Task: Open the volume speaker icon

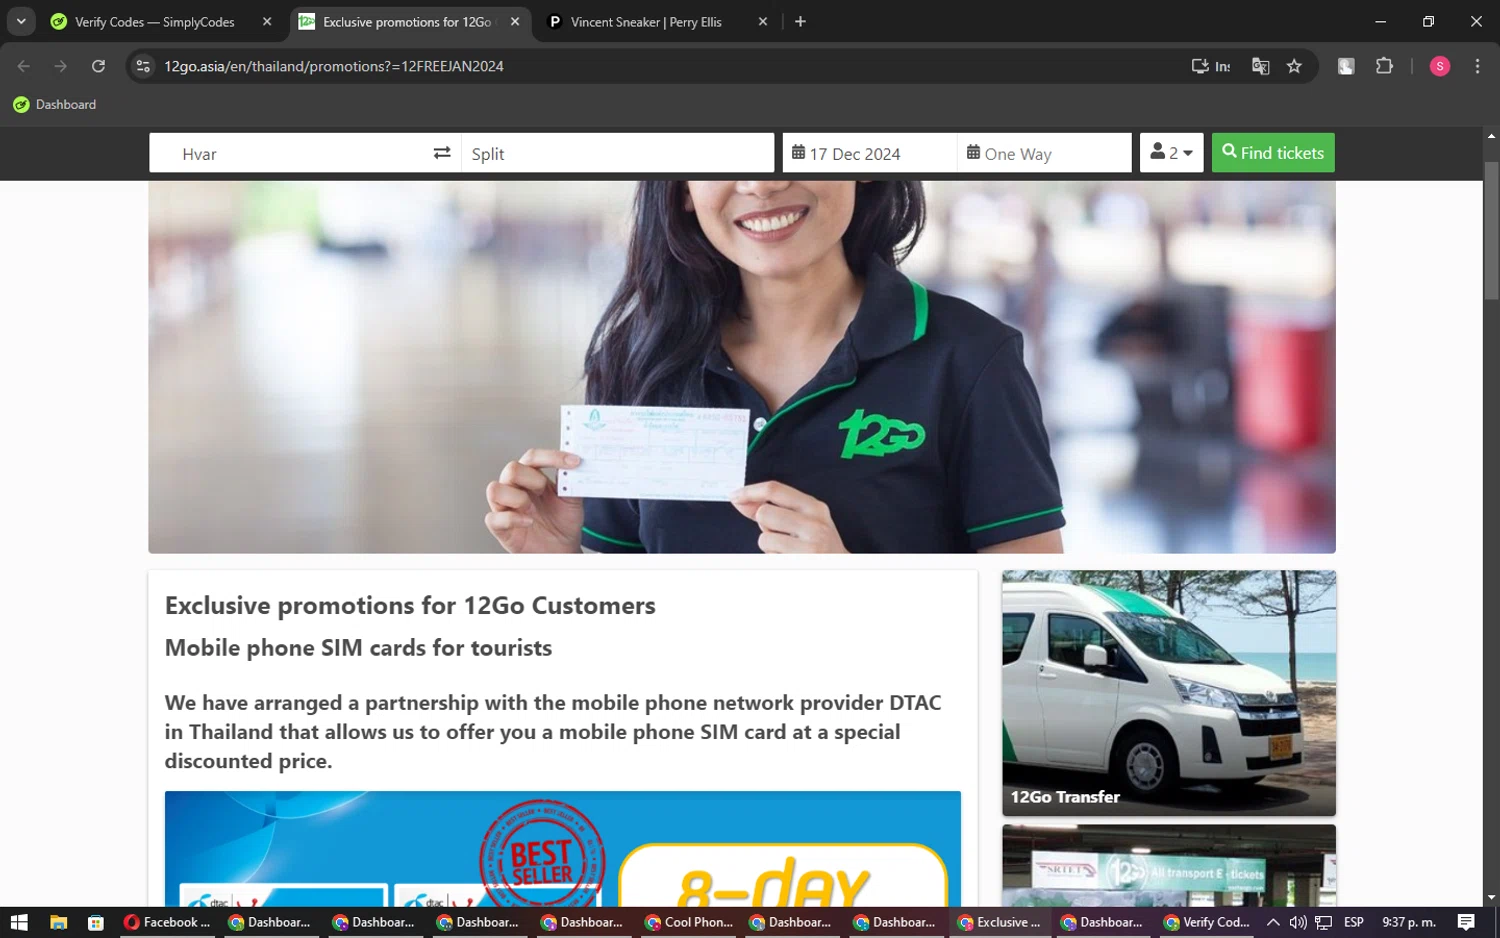Action: (1298, 922)
